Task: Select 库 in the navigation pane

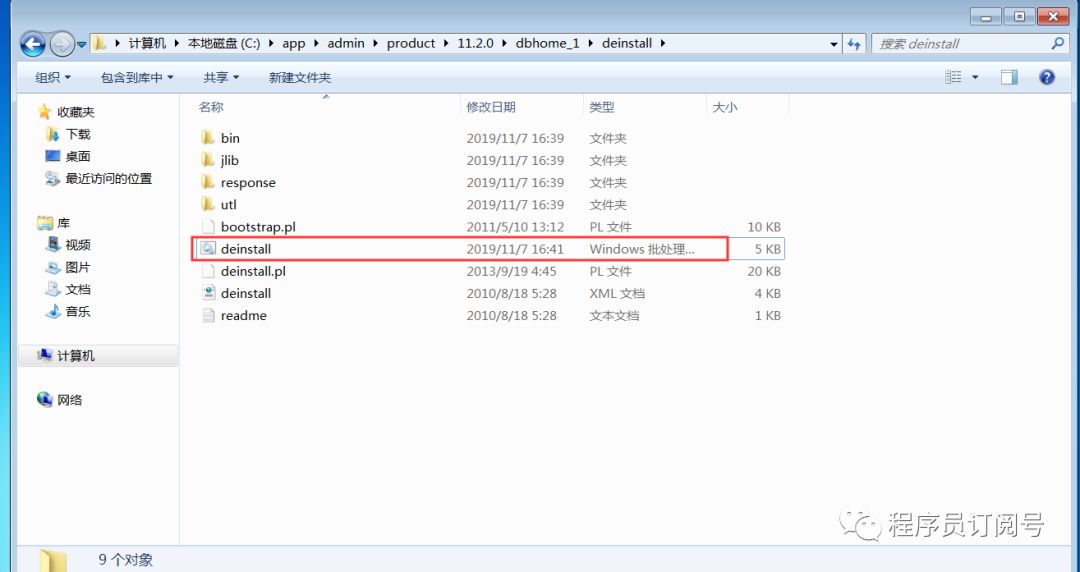Action: (63, 223)
